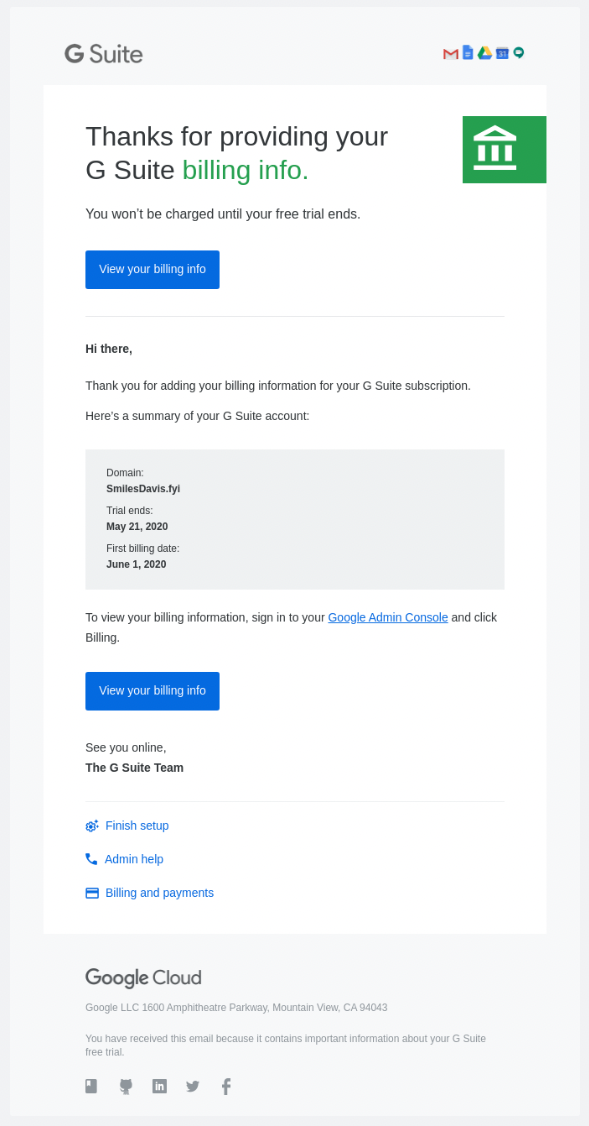Click the G Suite logo
This screenshot has width=589, height=1126.
tap(103, 54)
